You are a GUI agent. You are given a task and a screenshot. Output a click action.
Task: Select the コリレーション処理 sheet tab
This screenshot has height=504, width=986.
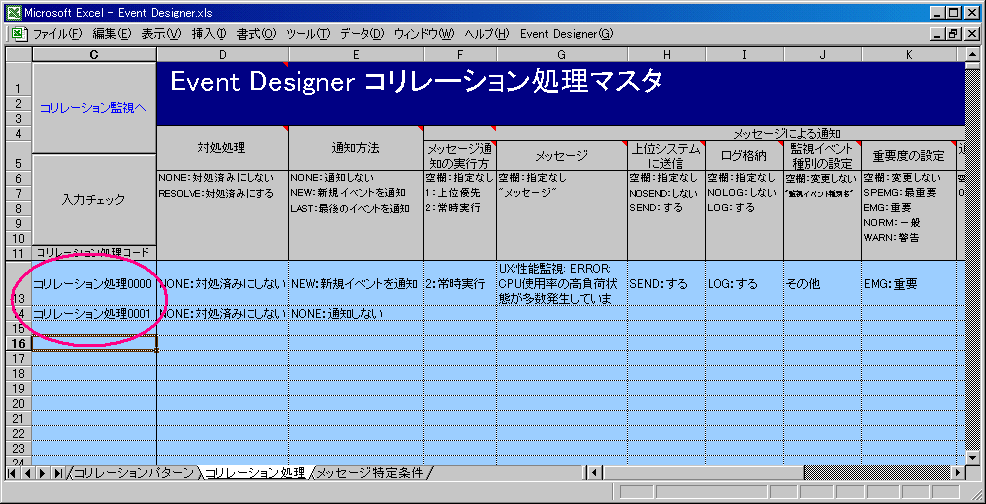click(x=255, y=473)
